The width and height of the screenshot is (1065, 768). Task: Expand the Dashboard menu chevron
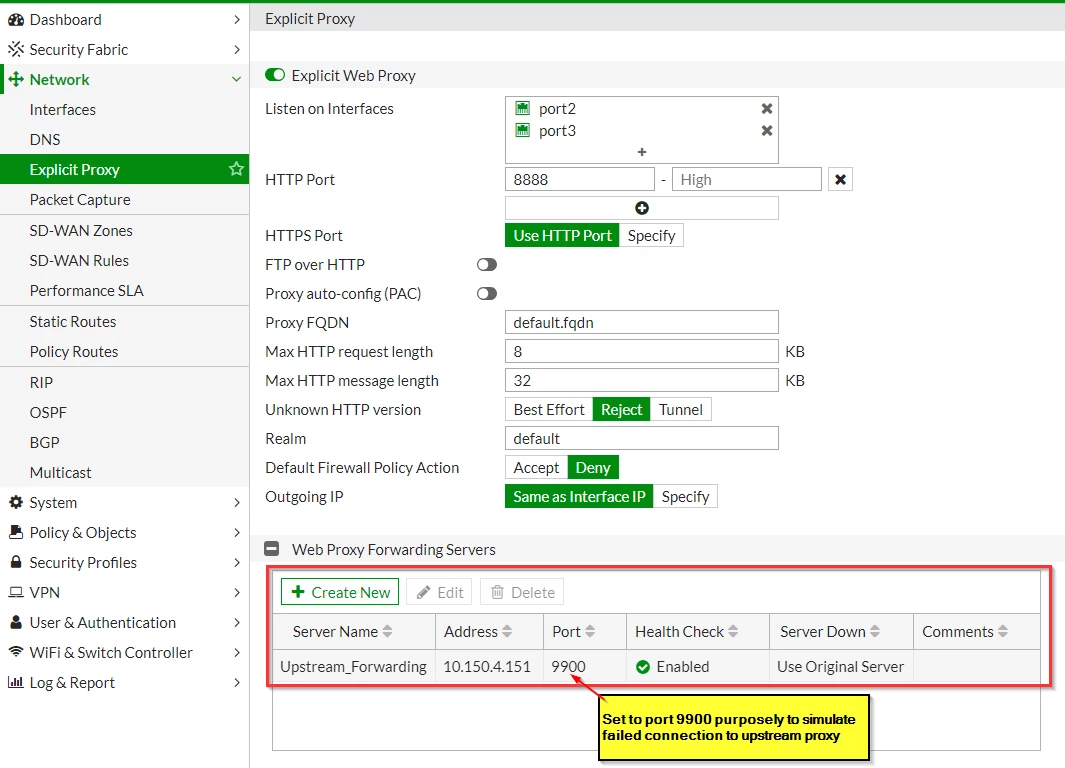[236, 20]
